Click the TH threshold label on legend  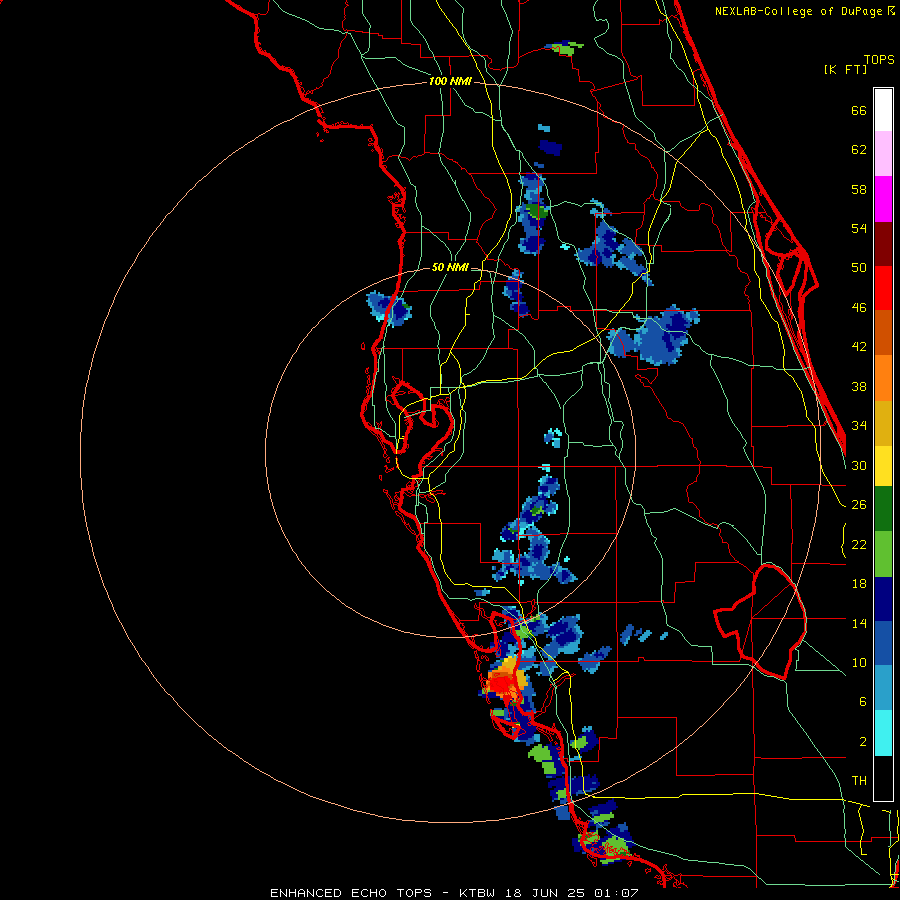tap(859, 781)
